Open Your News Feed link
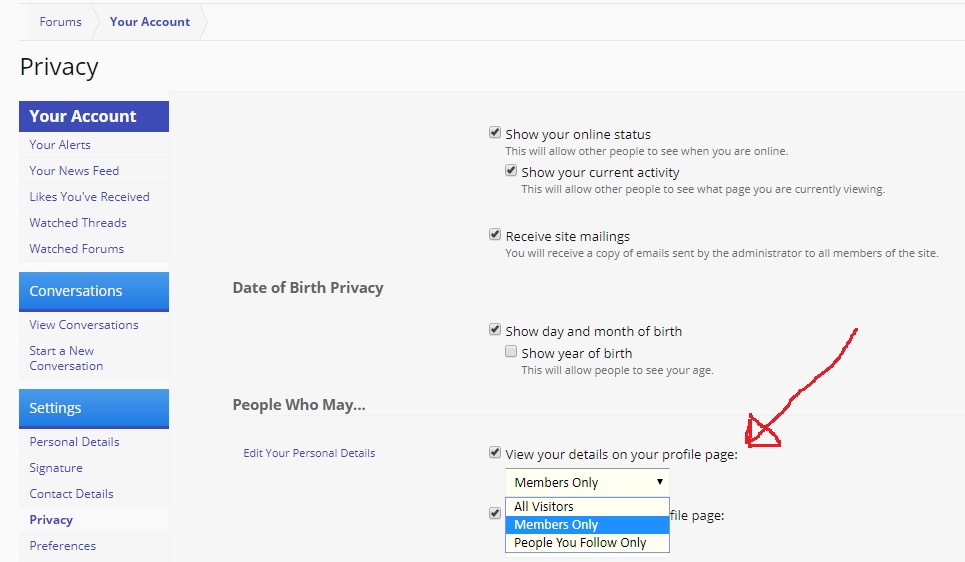 [74, 171]
